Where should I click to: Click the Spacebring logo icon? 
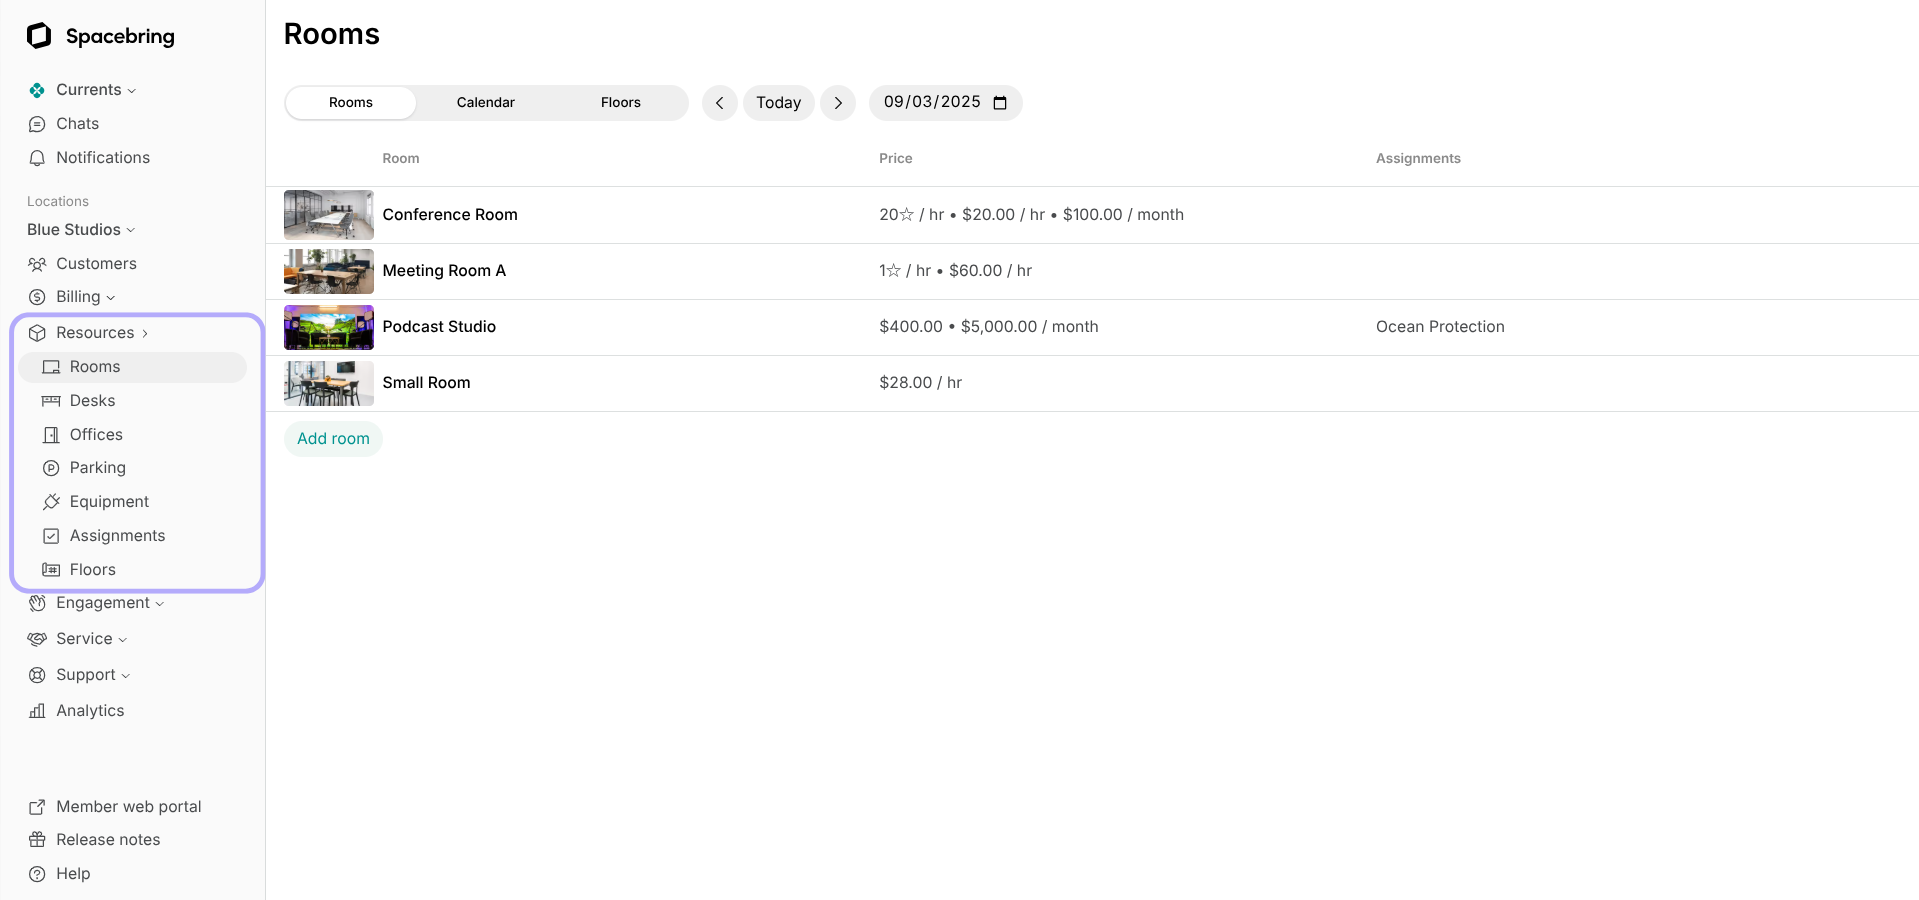coord(39,36)
